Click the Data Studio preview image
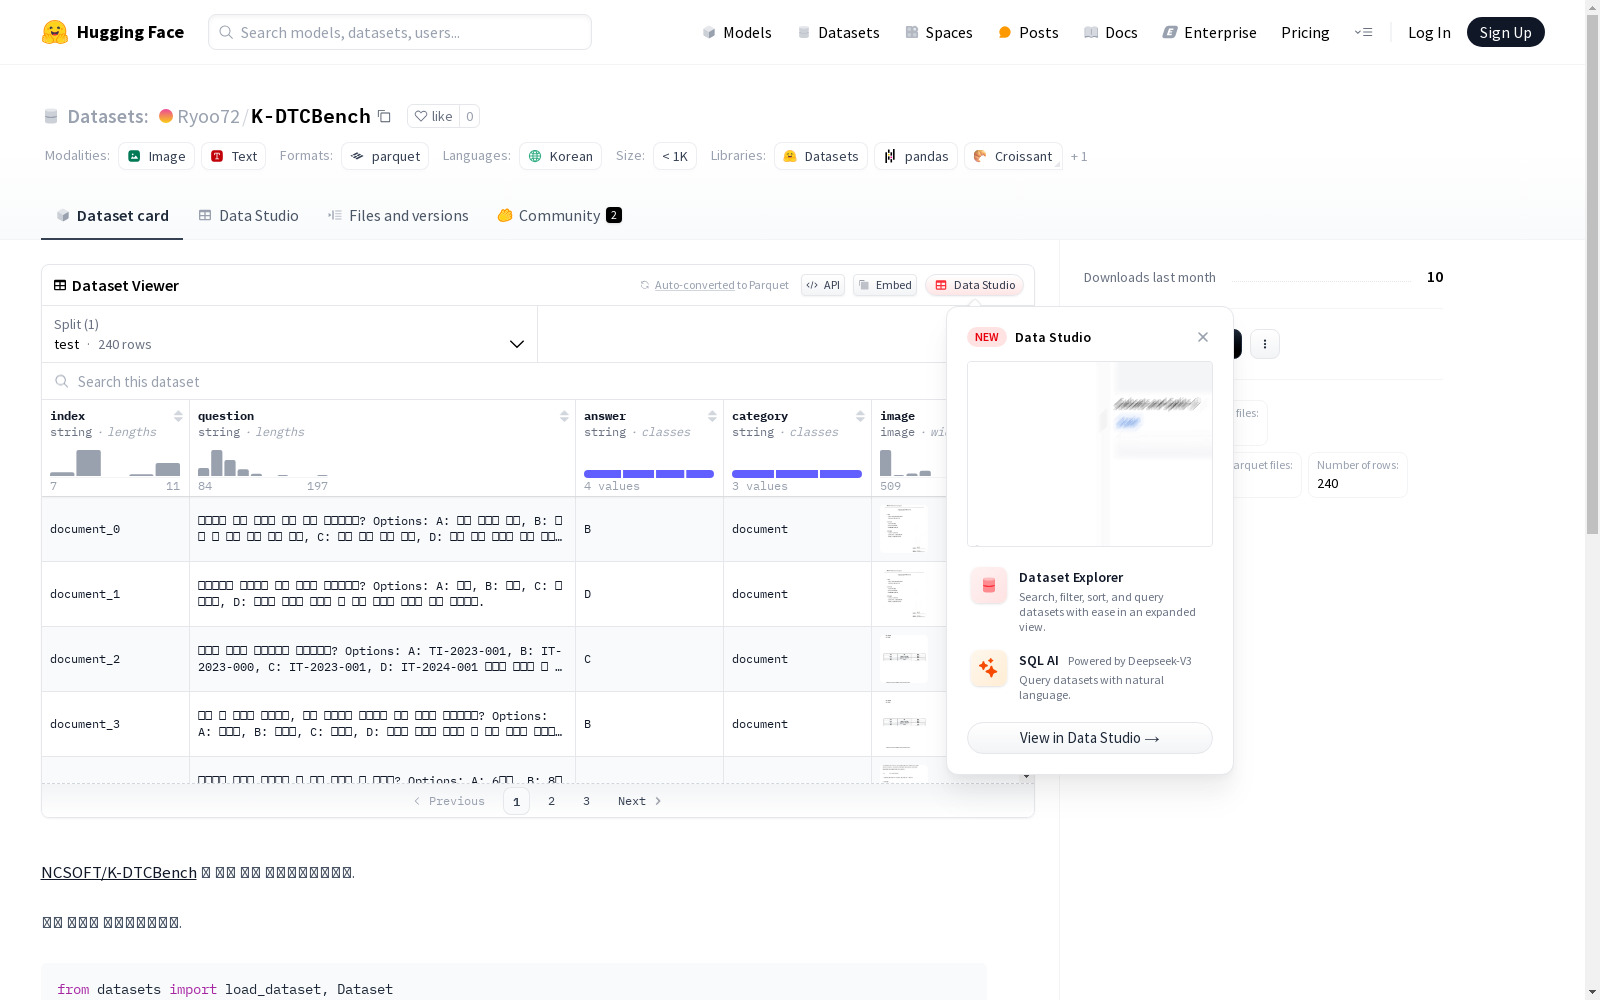The image size is (1600, 1000). pos(1090,454)
